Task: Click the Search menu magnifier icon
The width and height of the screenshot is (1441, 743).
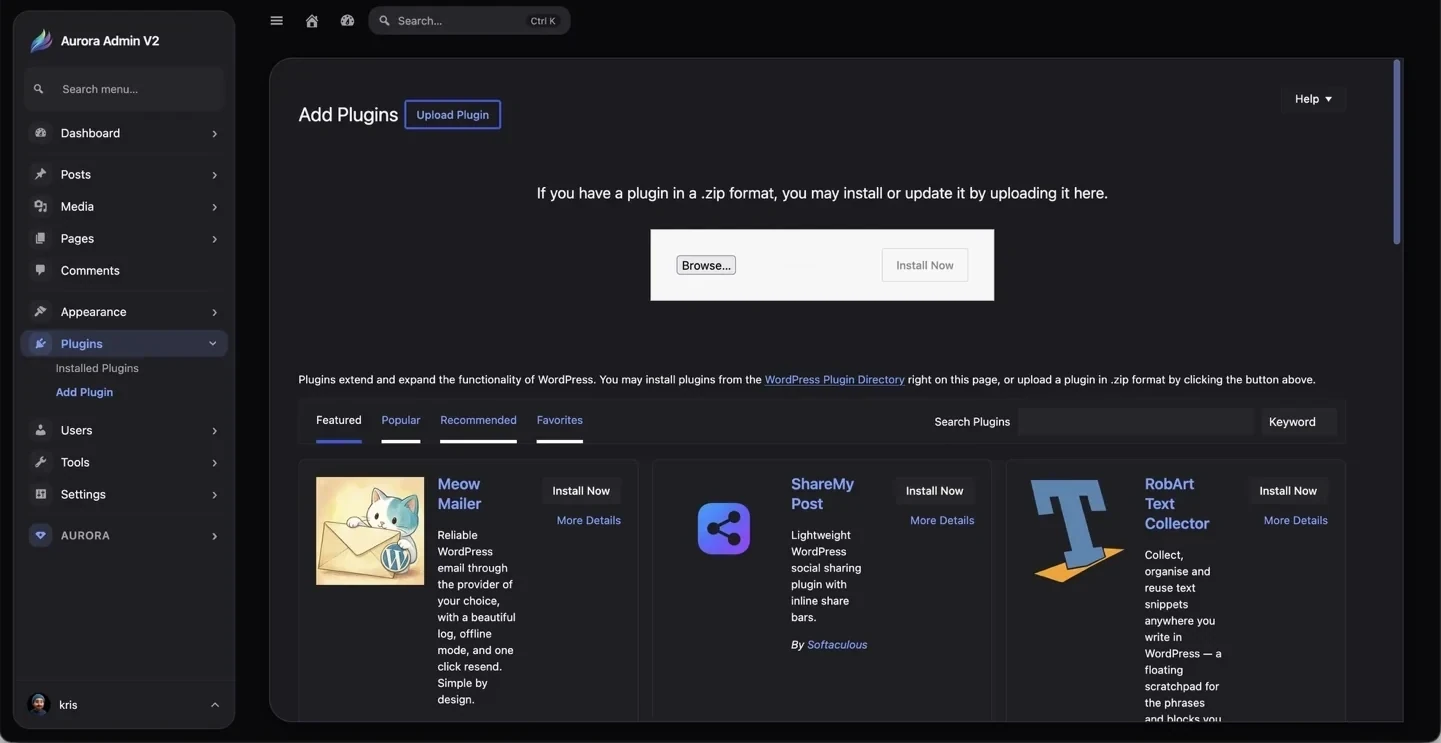Action: 39,89
